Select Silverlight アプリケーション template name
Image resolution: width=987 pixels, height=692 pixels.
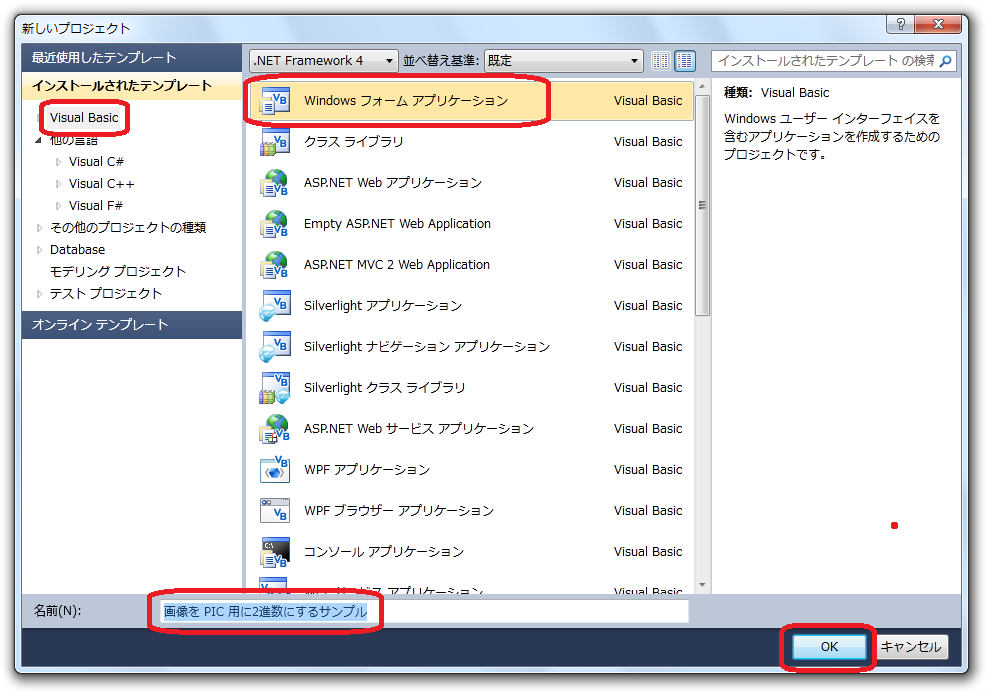(383, 305)
